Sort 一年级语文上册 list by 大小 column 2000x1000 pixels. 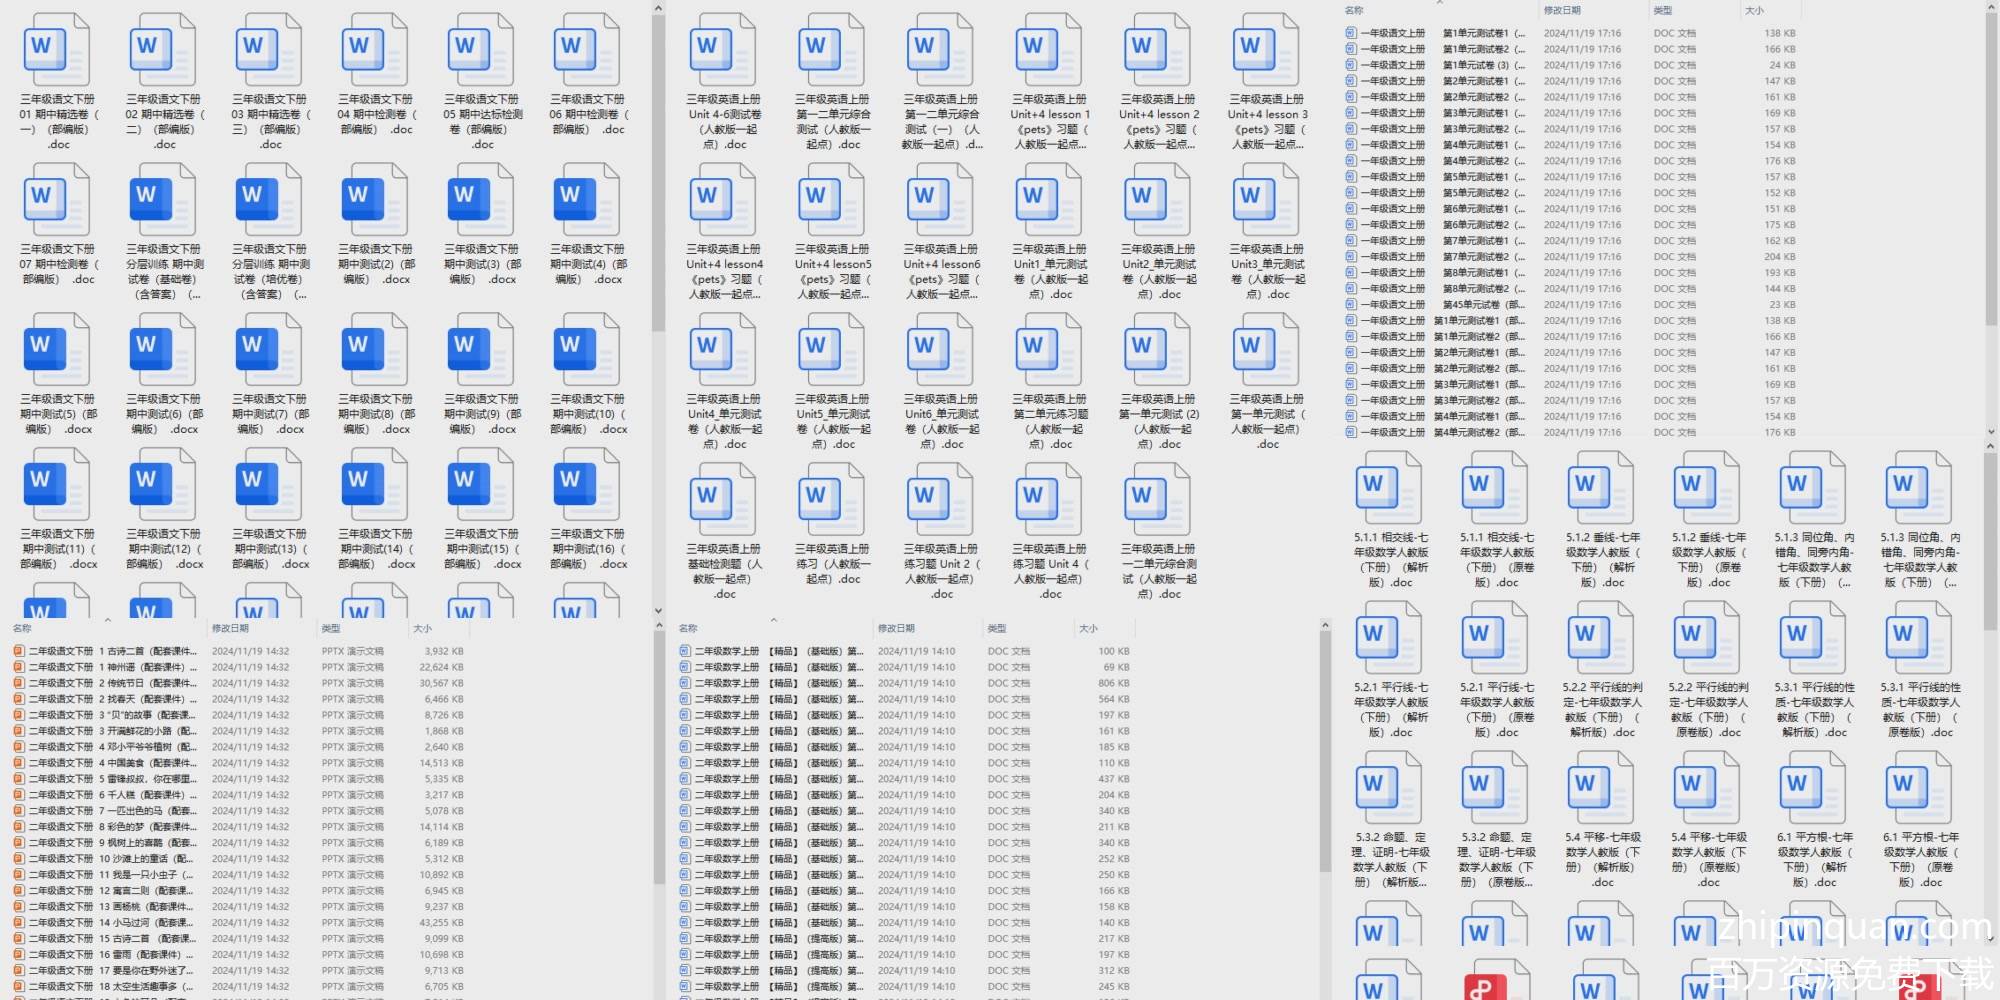click(x=1754, y=10)
